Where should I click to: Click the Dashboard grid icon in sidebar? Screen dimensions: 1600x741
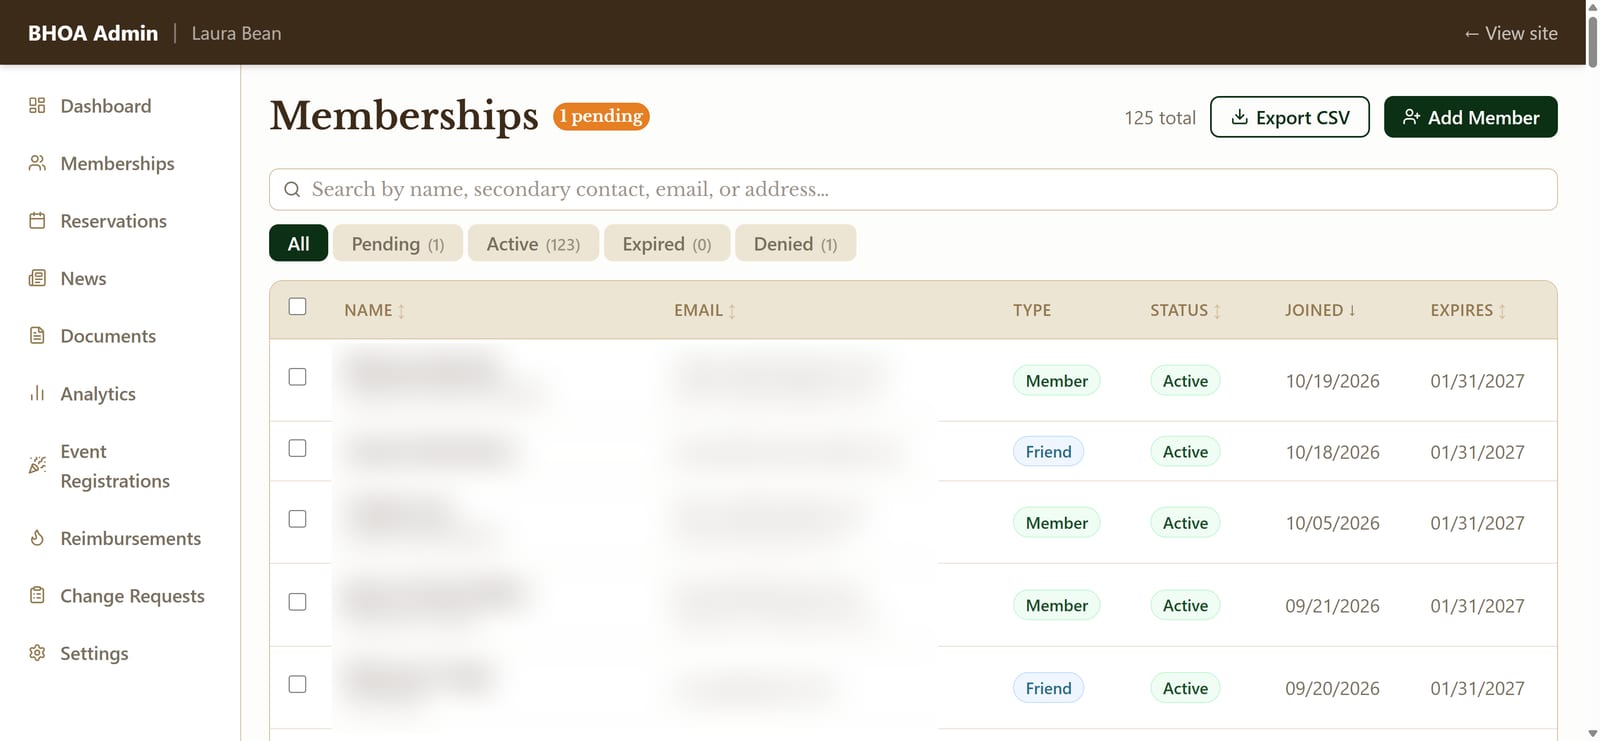click(x=37, y=106)
